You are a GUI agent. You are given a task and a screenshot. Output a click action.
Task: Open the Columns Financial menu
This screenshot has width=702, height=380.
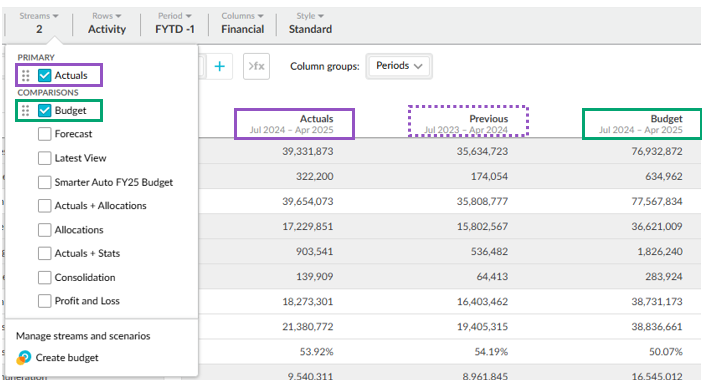click(242, 23)
